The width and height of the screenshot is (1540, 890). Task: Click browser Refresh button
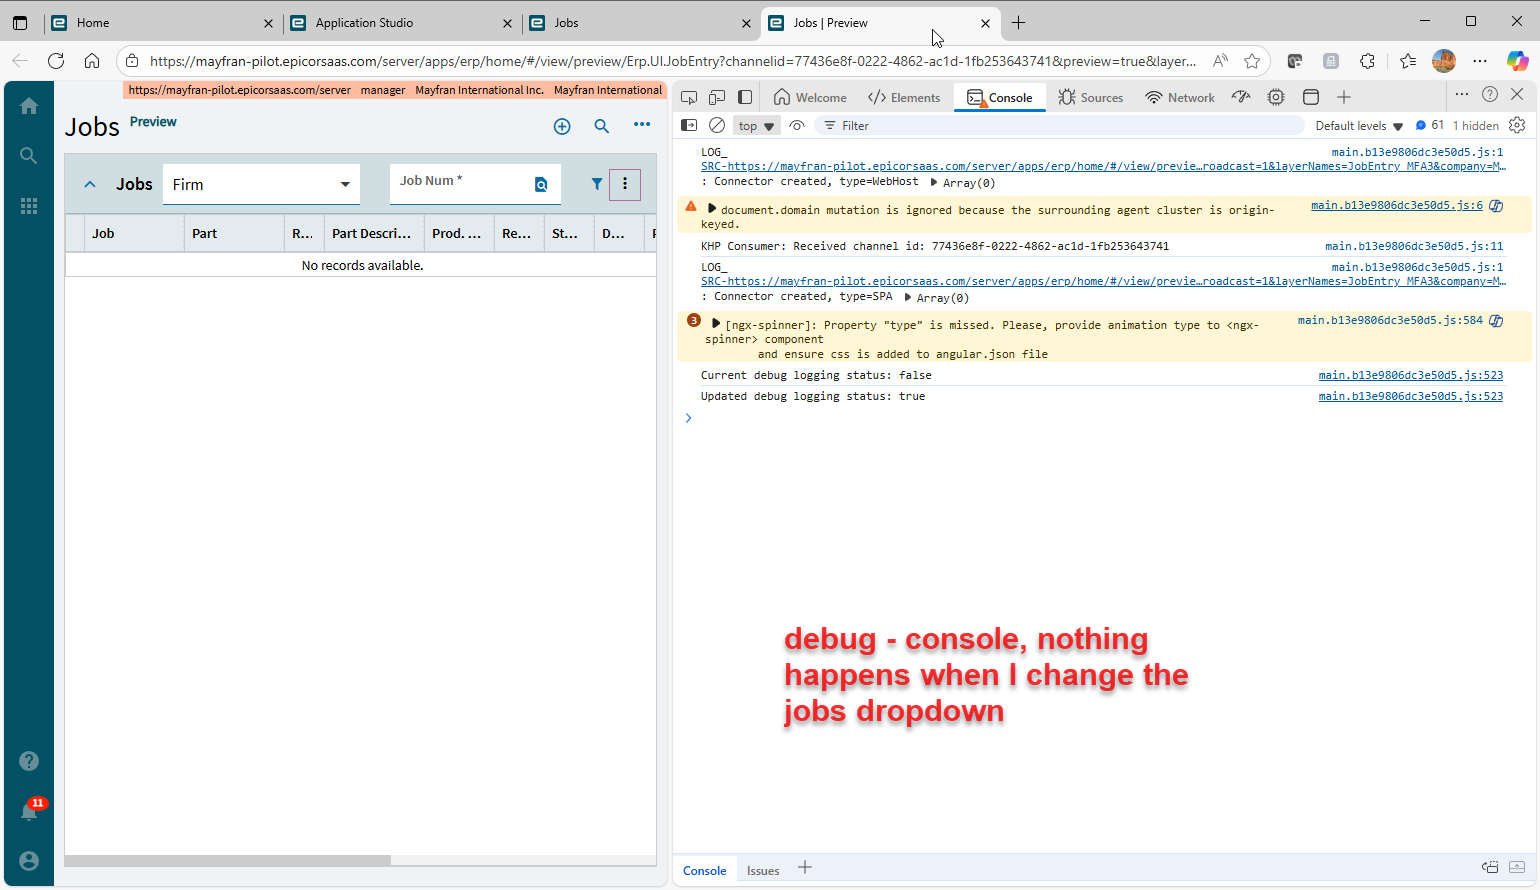coord(56,61)
